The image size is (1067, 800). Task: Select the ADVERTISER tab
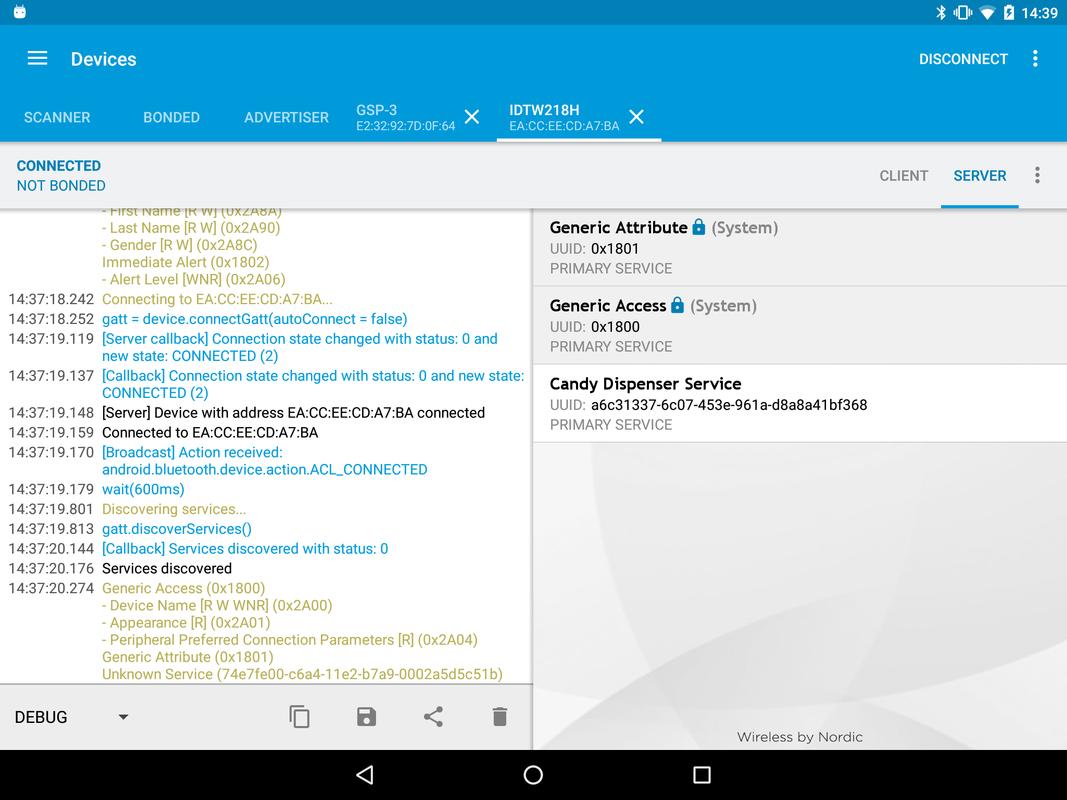tap(286, 117)
